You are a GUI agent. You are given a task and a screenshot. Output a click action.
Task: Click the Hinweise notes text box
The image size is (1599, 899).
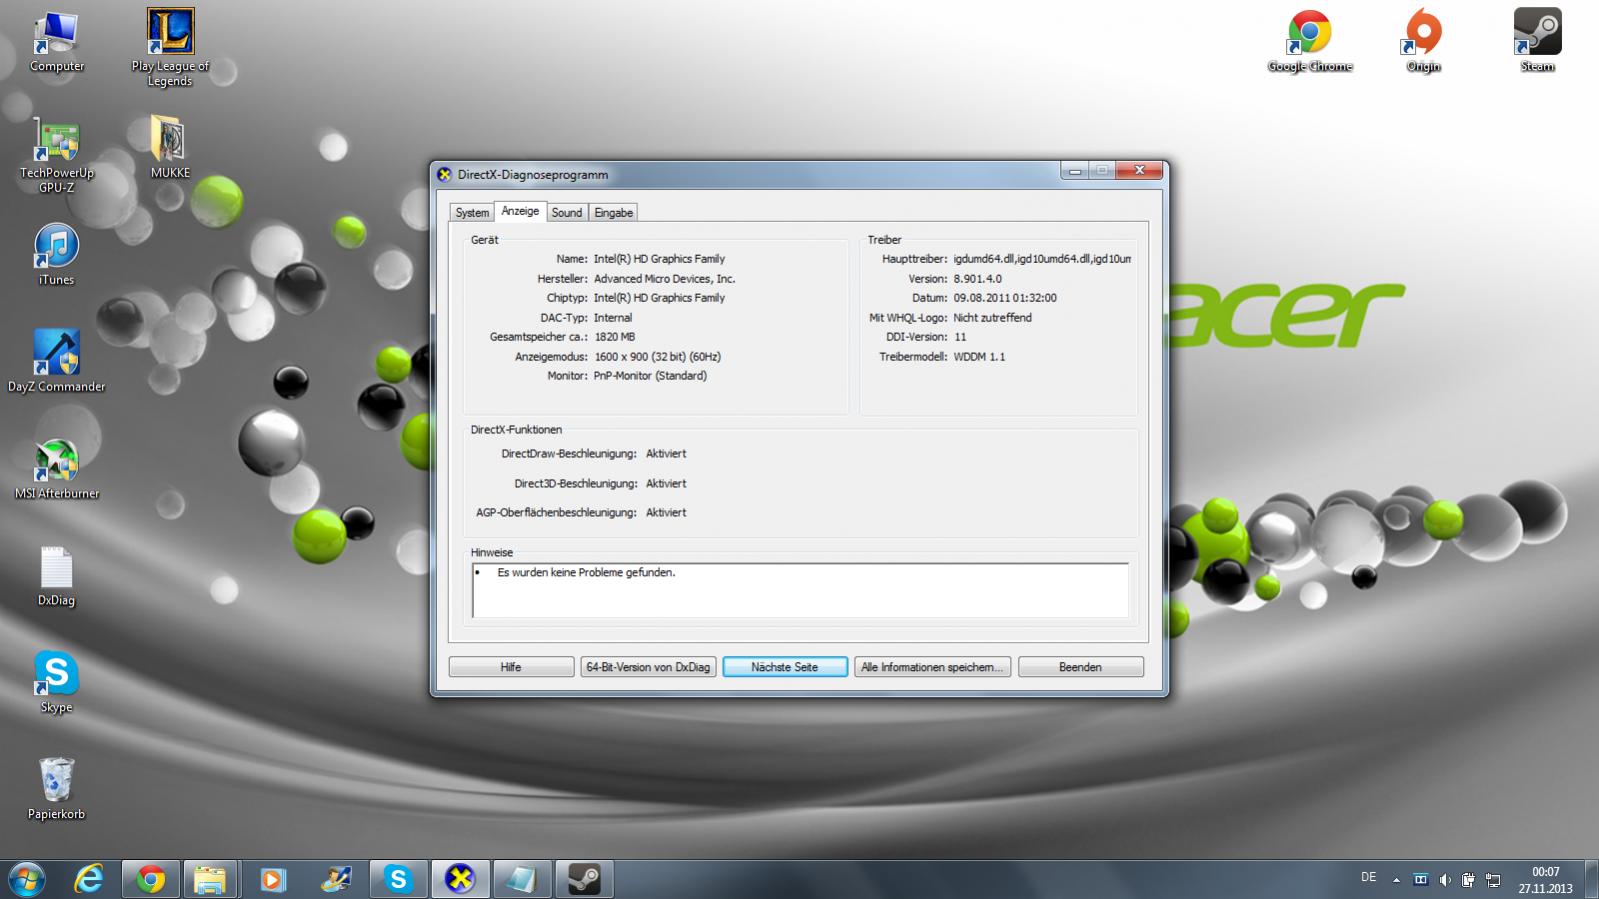pyautogui.click(x=800, y=590)
